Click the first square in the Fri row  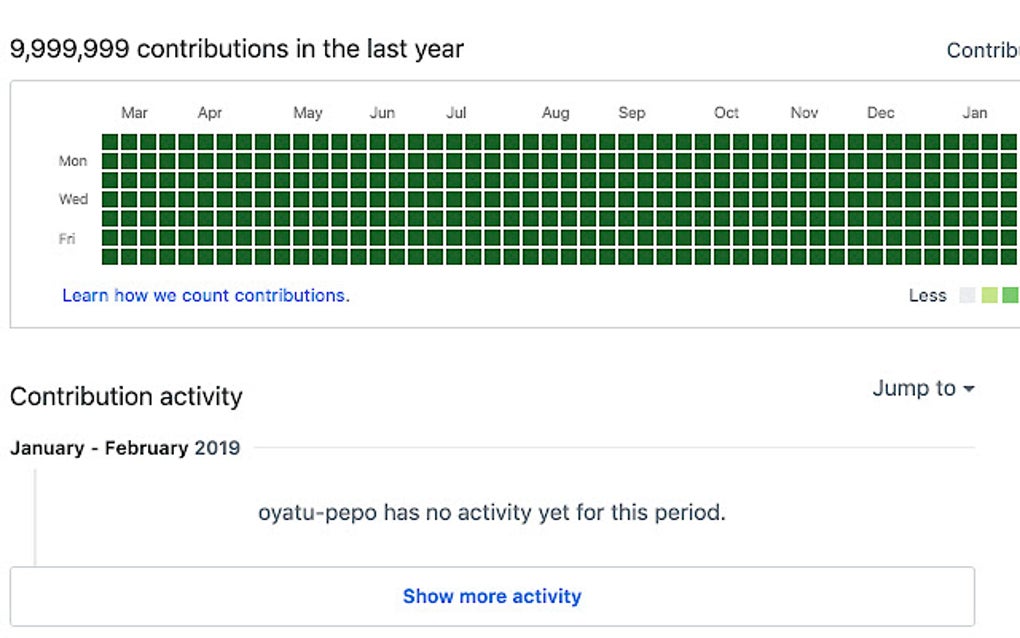pyautogui.click(x=109, y=238)
